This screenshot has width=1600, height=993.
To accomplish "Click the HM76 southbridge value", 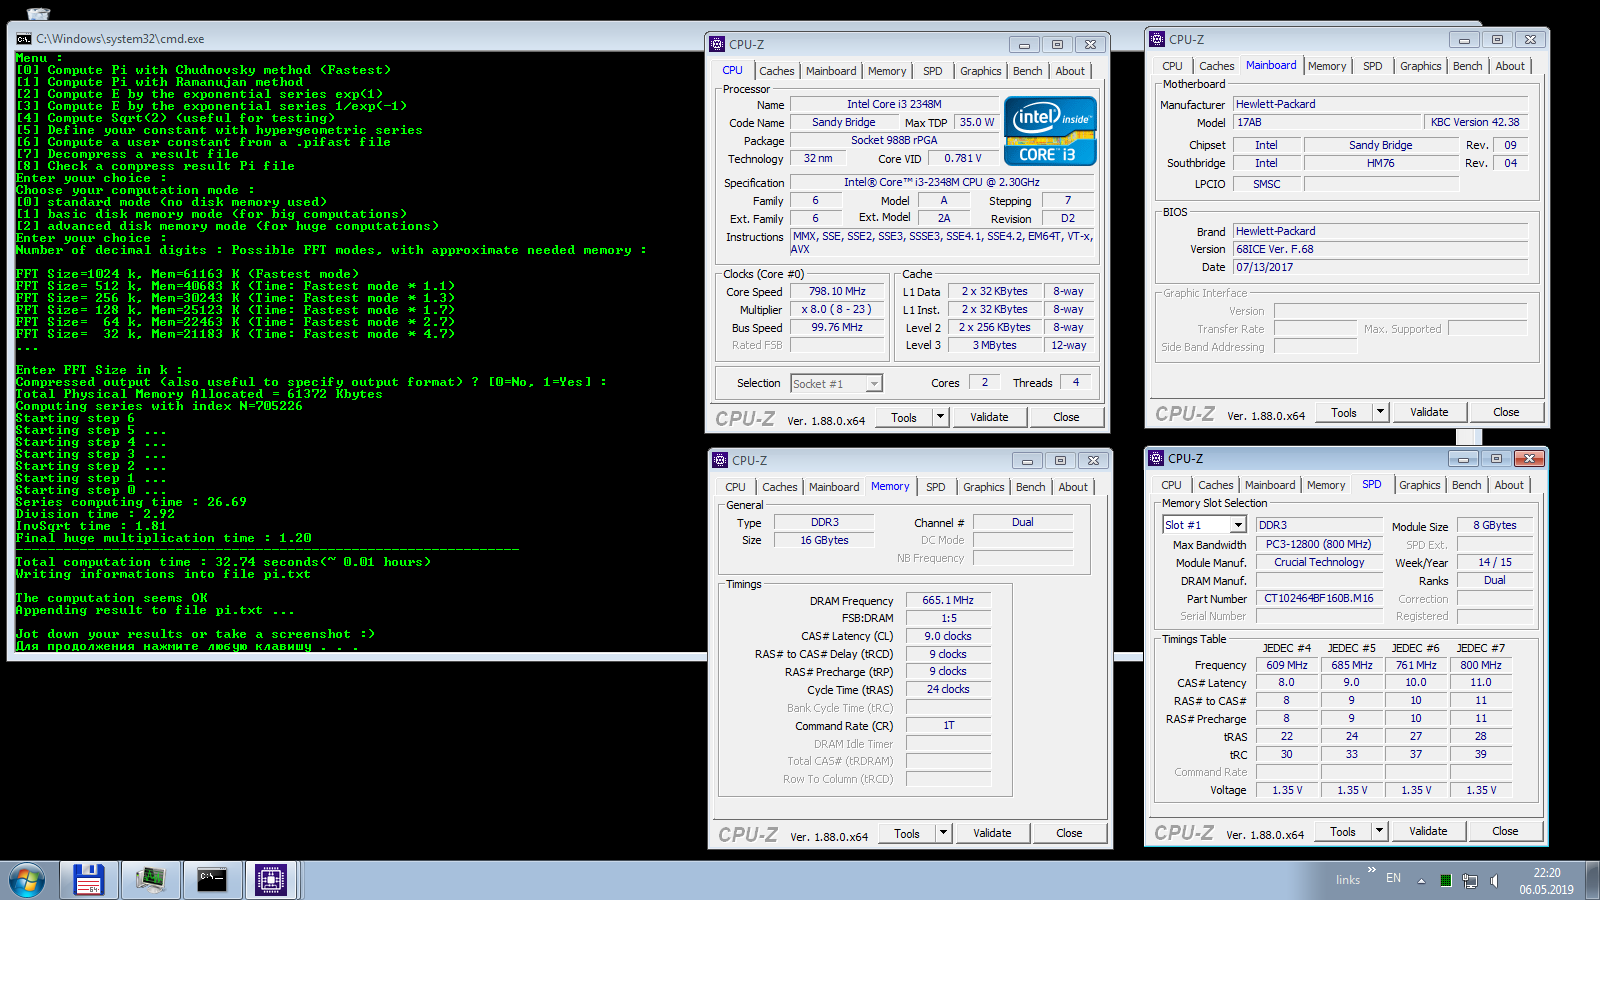I will click(1381, 163).
